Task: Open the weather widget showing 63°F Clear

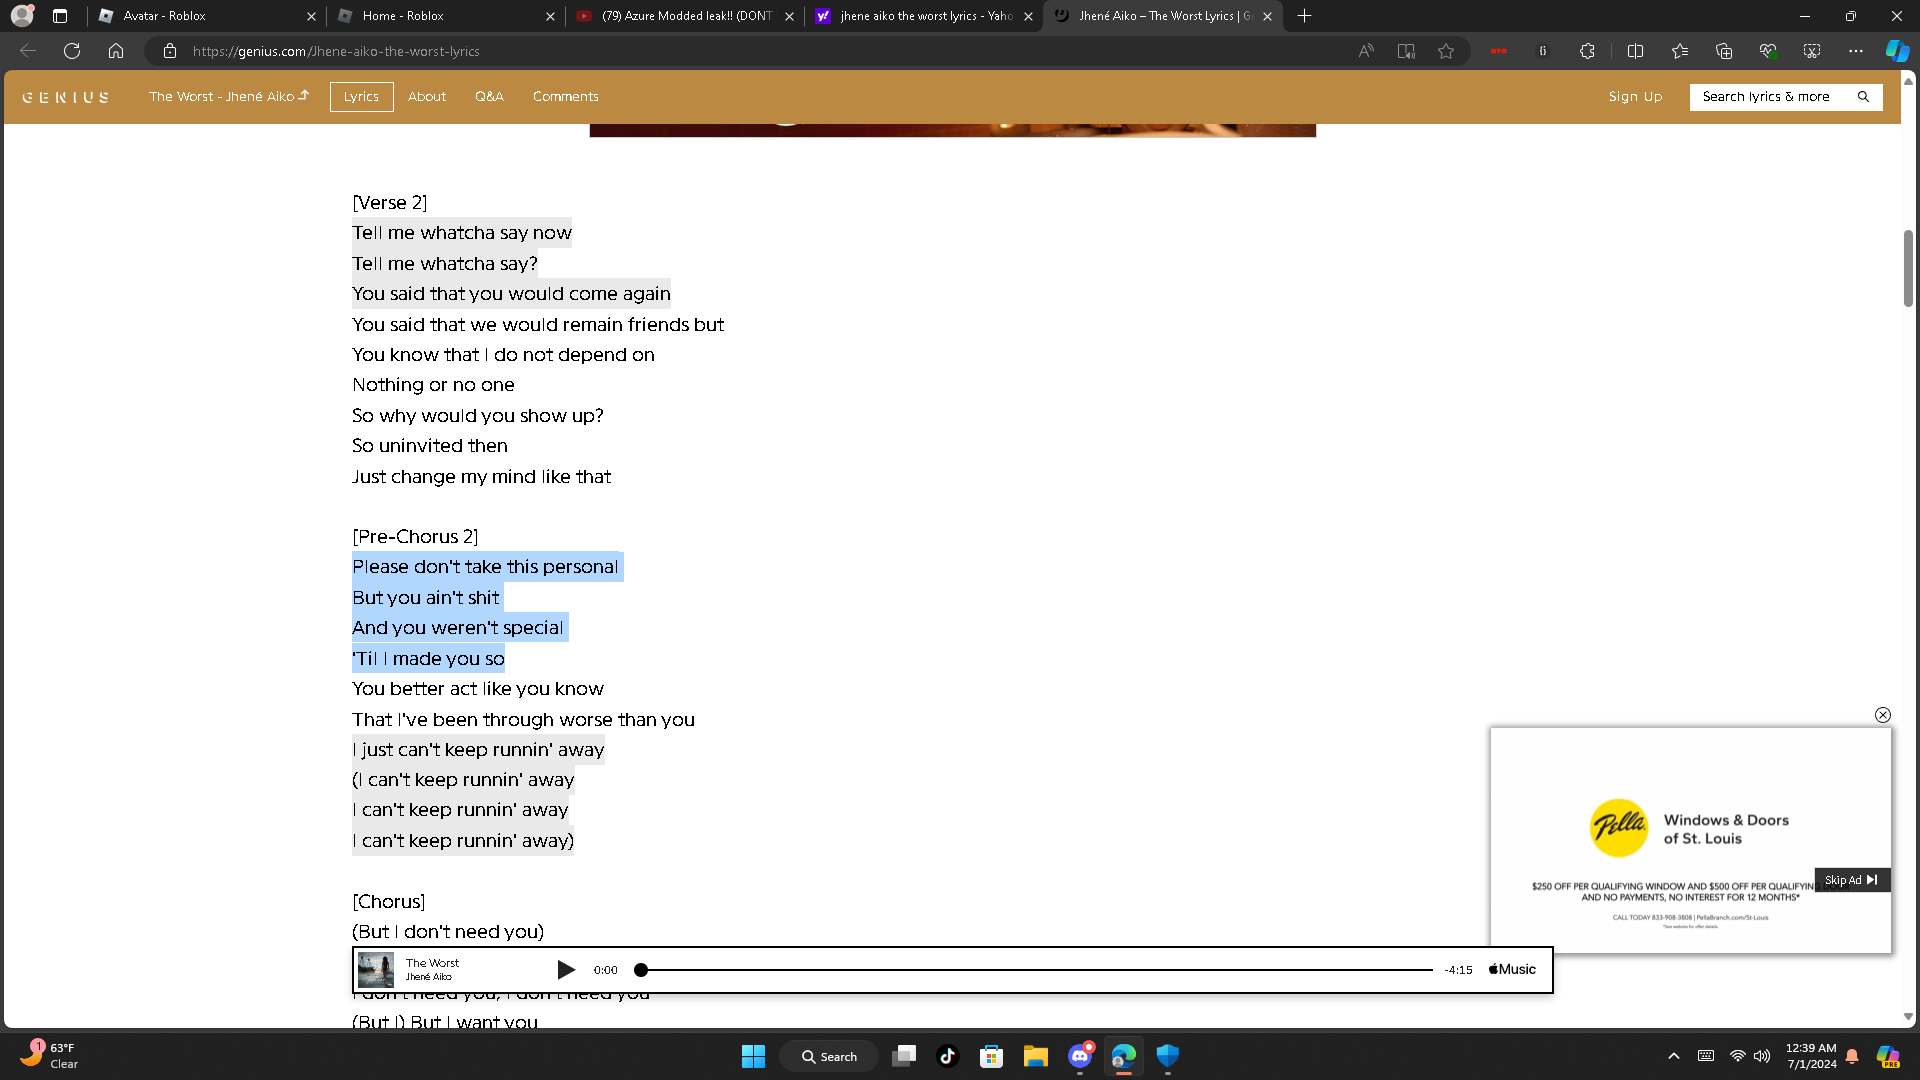Action: (x=50, y=1056)
